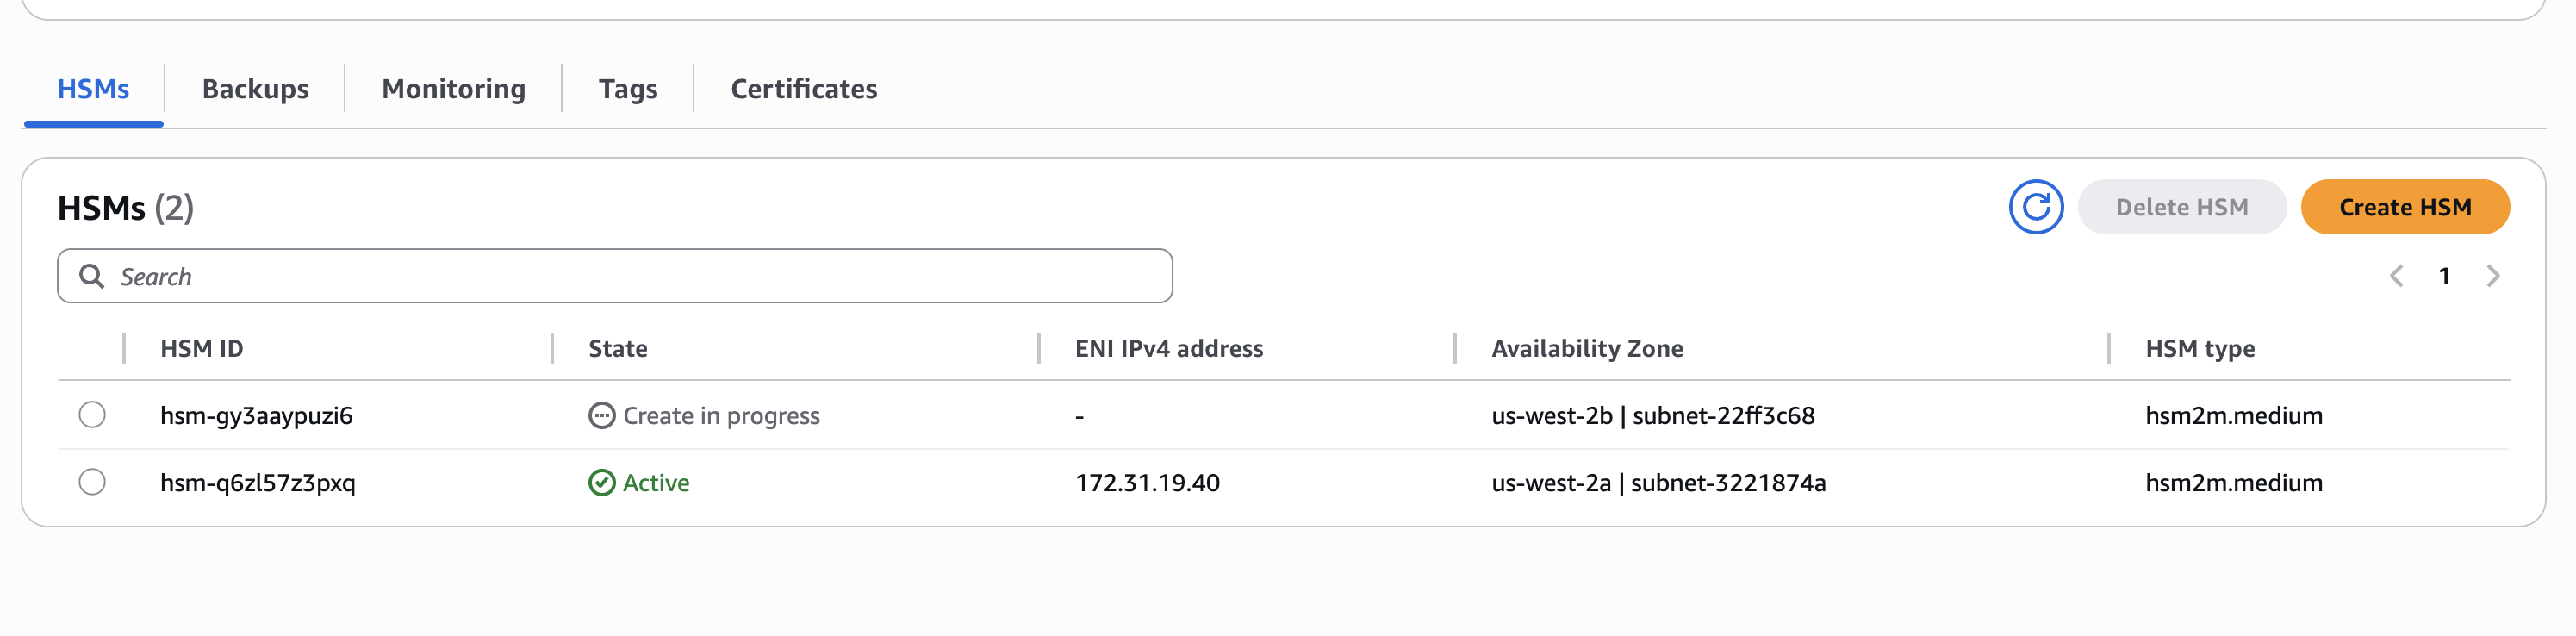Show the Certificates tab
This screenshot has height=636, width=2576.
coord(804,89)
